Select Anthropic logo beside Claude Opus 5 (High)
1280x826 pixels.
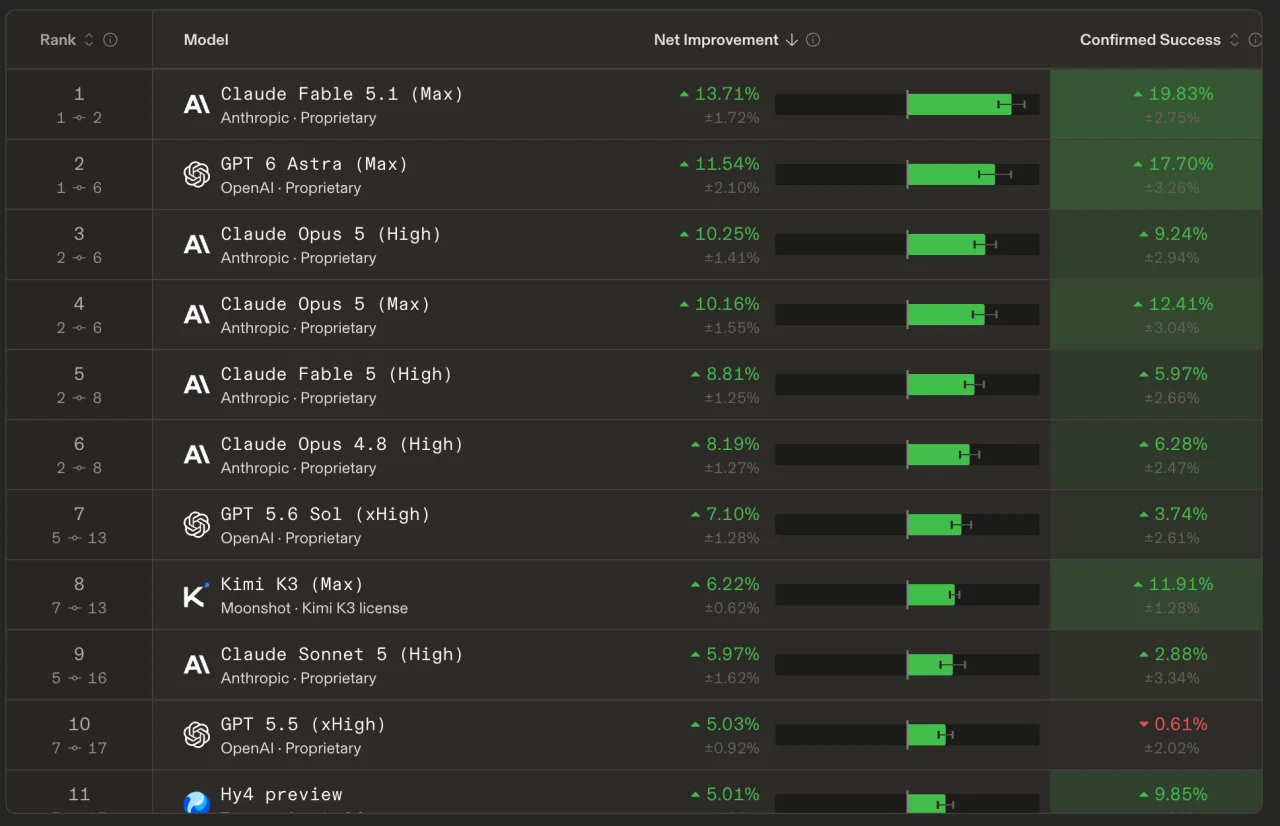(x=197, y=244)
